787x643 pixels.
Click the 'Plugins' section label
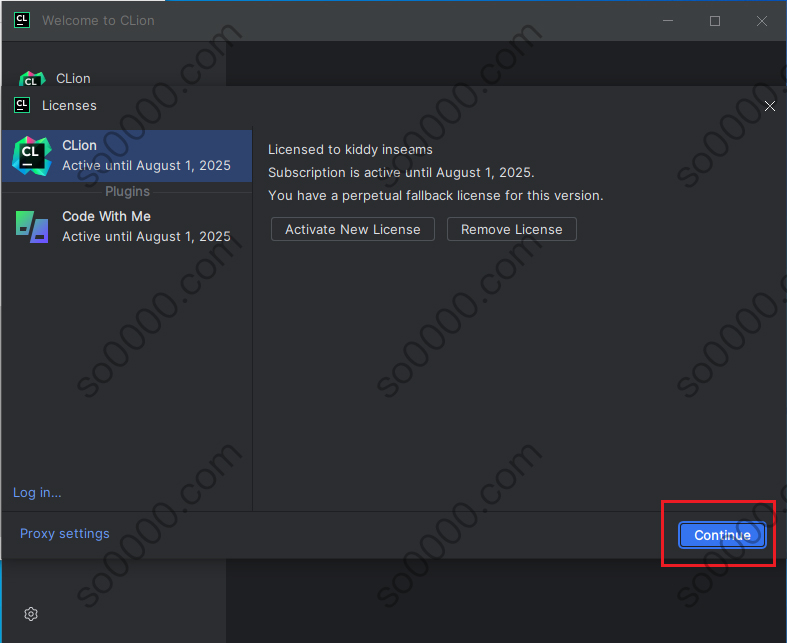[x=127, y=191]
